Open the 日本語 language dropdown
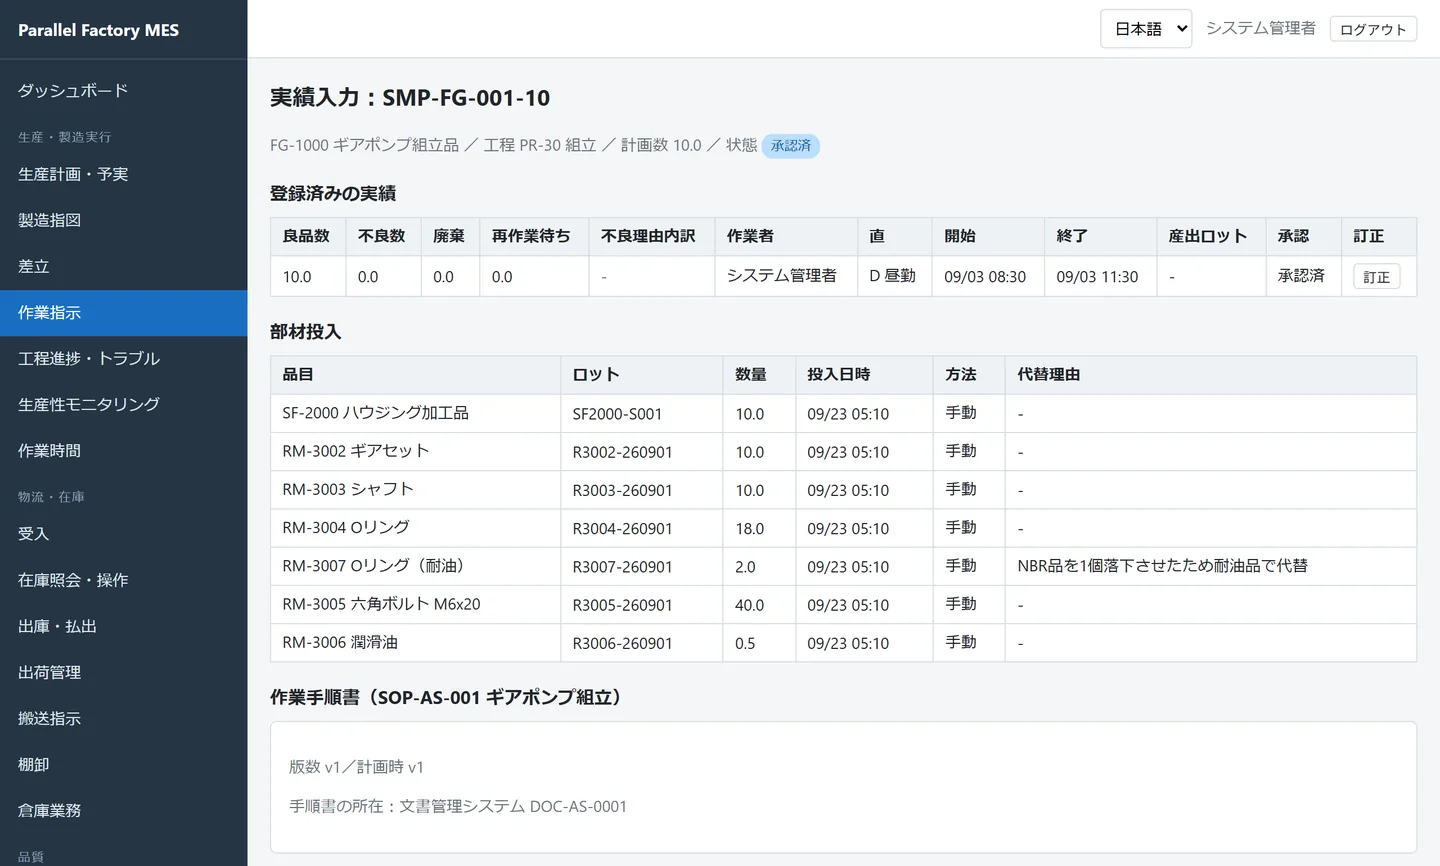Screen dimensions: 1440x866 coord(1146,29)
